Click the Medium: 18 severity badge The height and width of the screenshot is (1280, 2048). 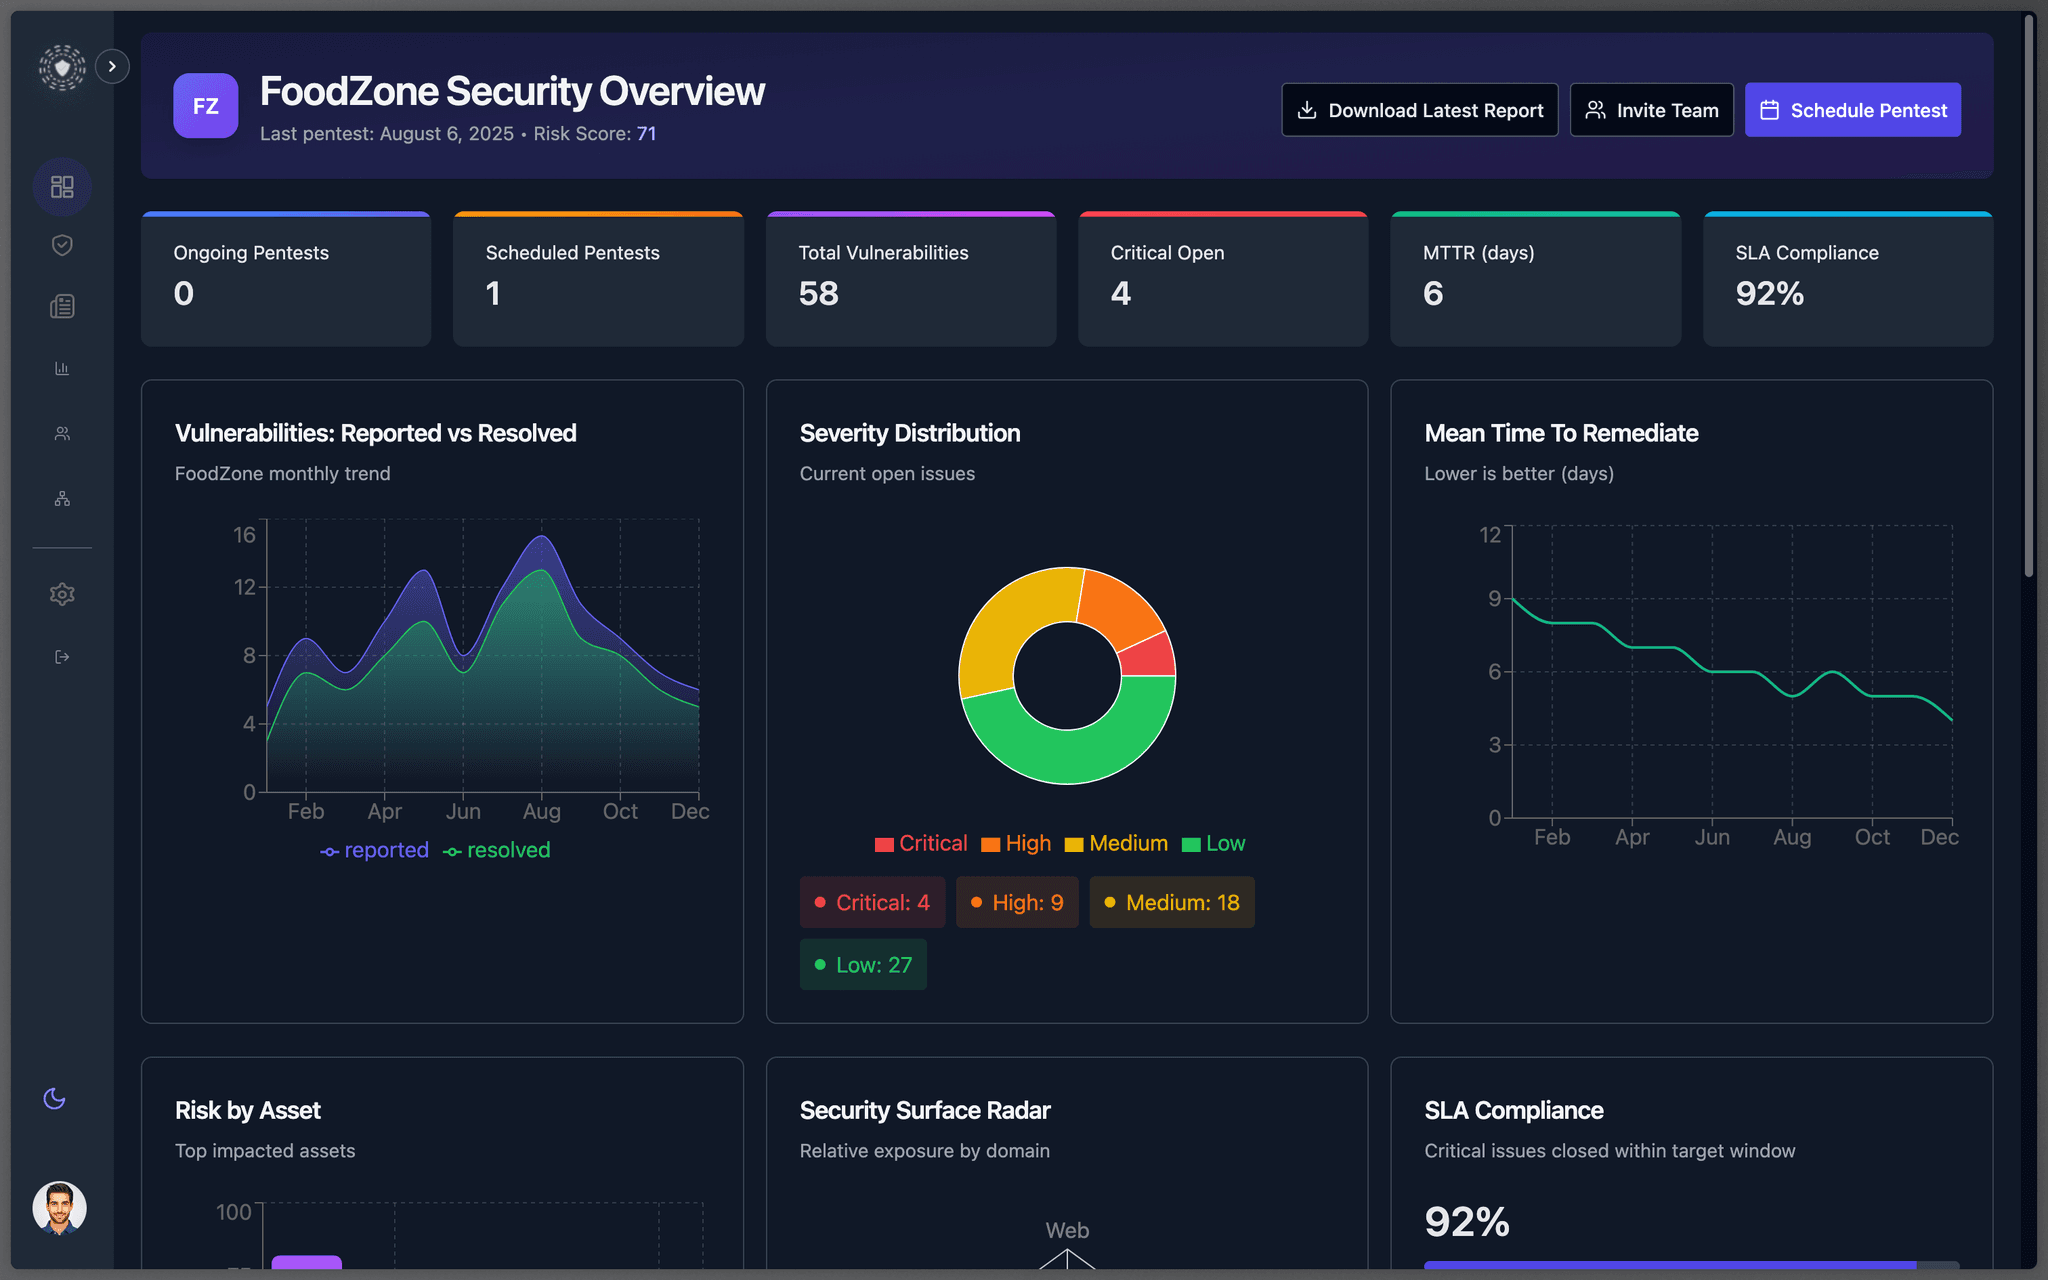[x=1171, y=902]
